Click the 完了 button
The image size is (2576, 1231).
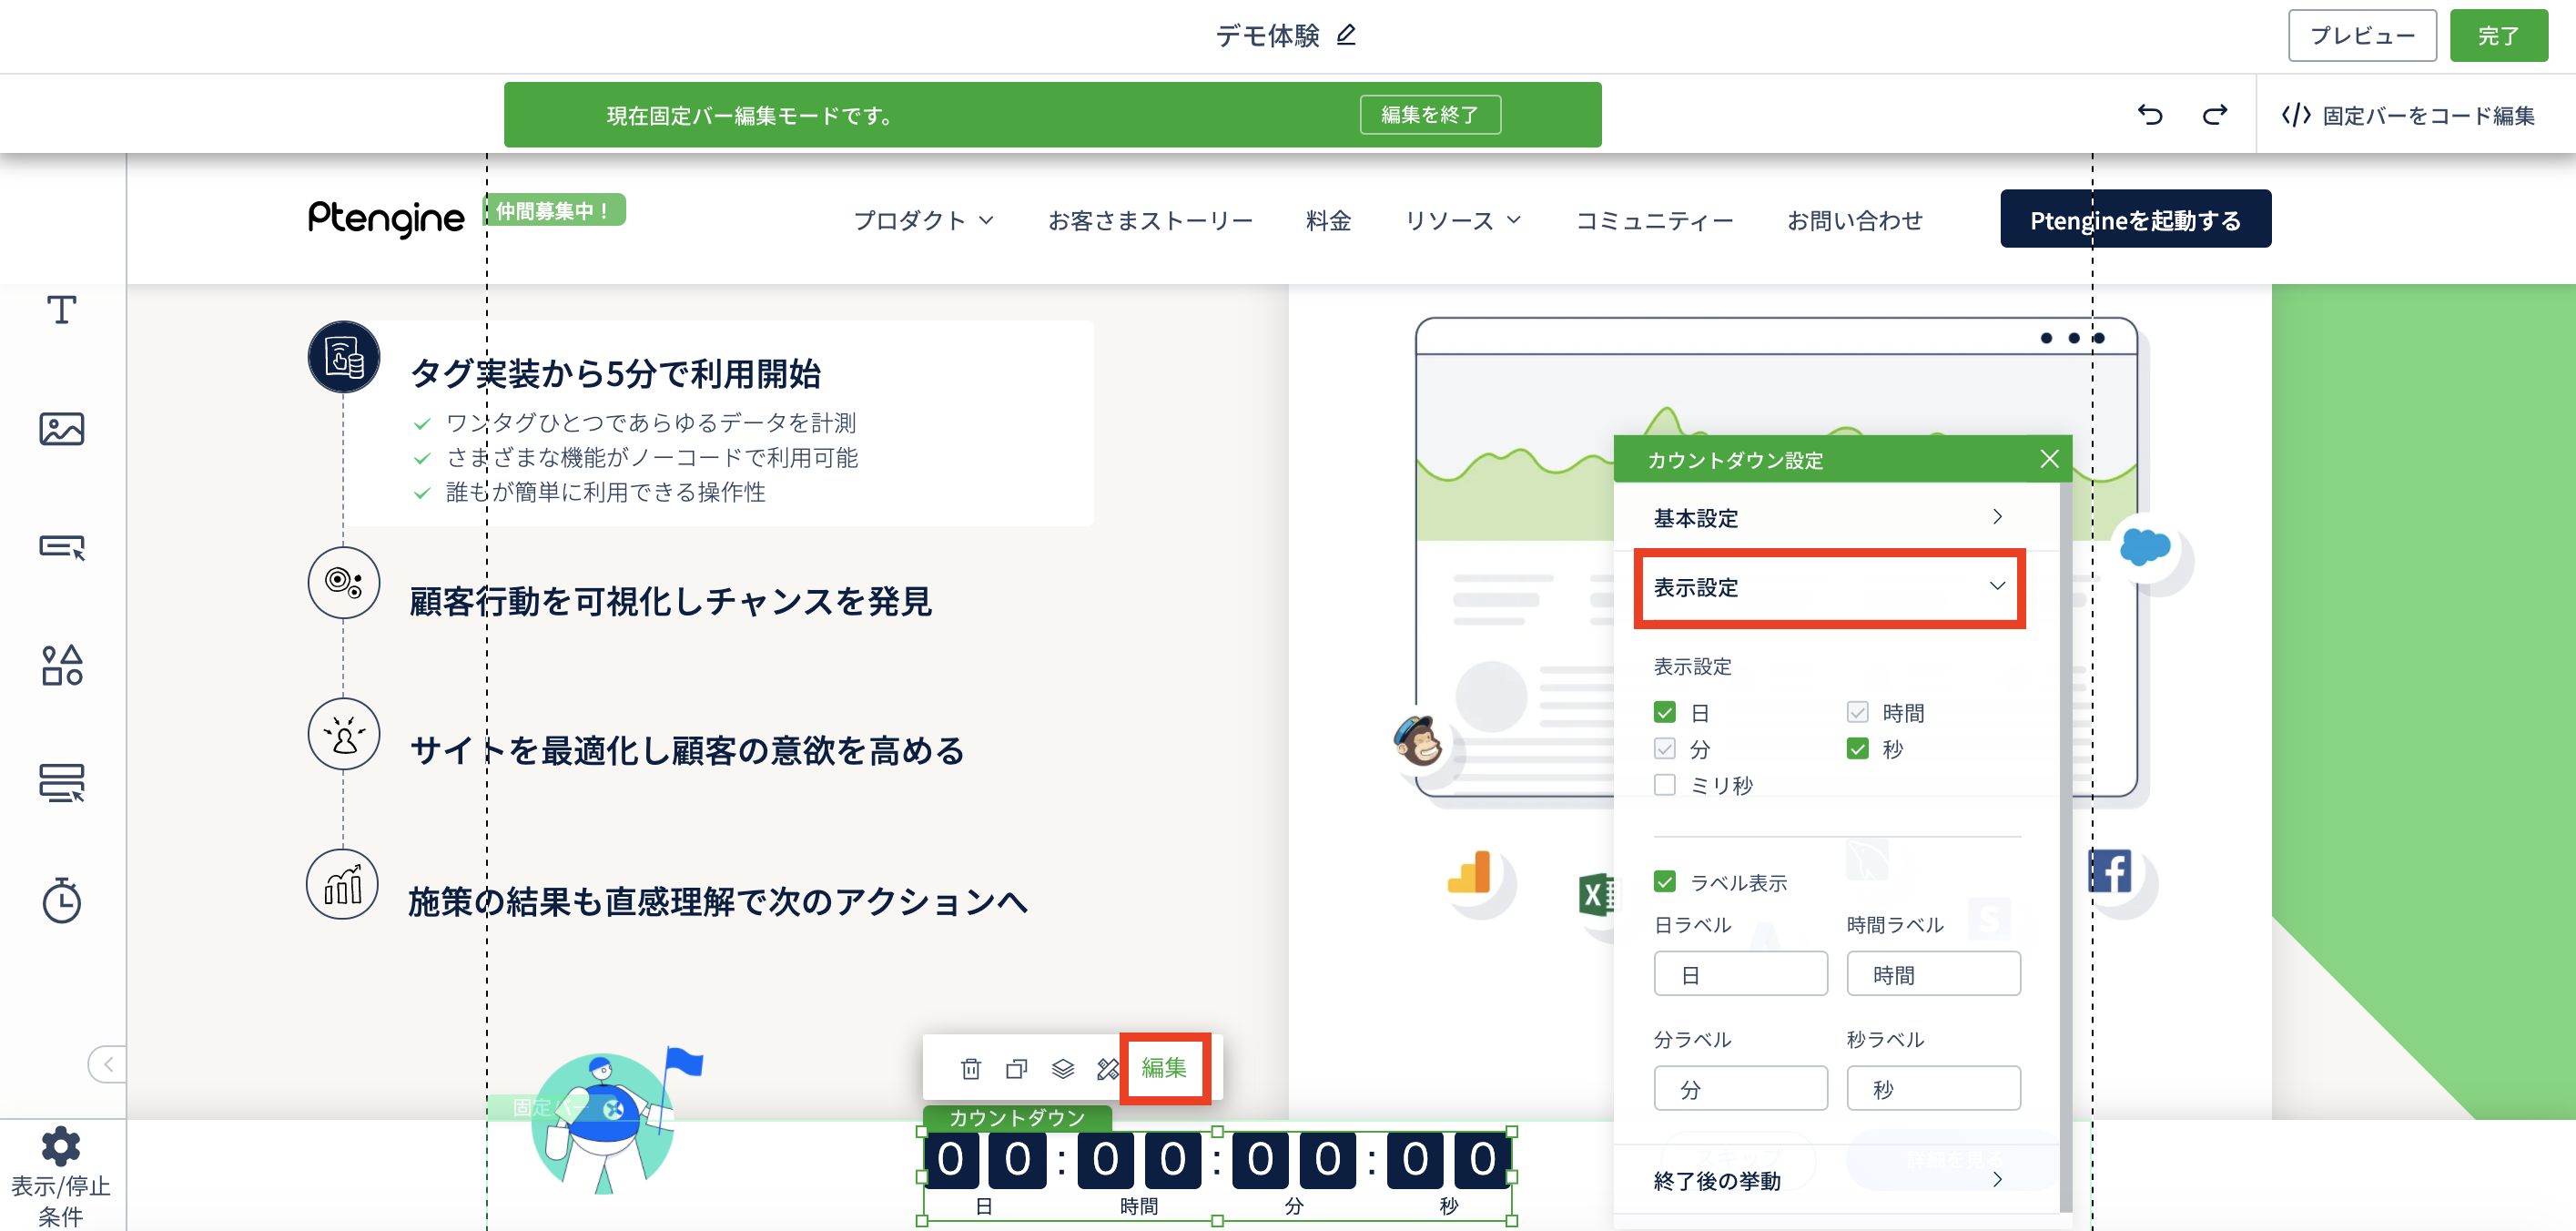[x=2498, y=36]
